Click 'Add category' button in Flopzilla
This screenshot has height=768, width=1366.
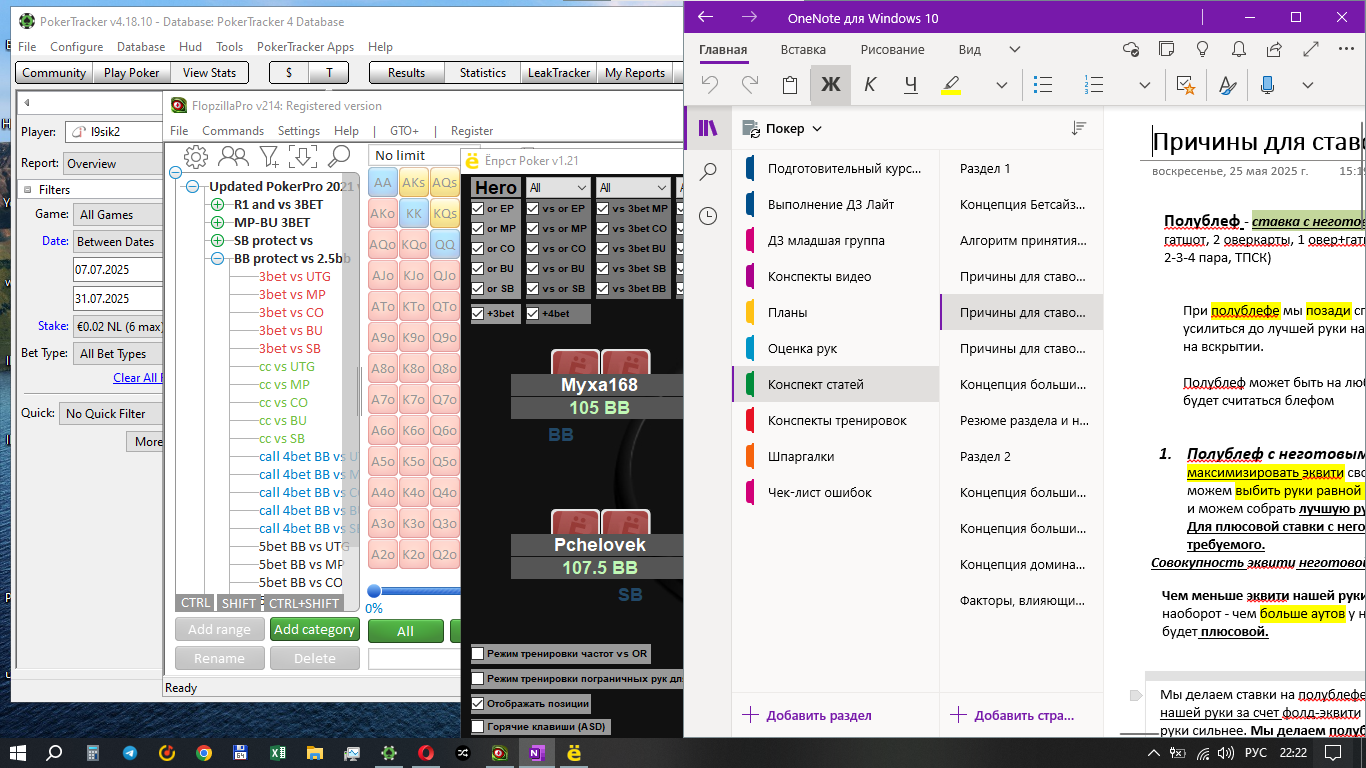(314, 629)
